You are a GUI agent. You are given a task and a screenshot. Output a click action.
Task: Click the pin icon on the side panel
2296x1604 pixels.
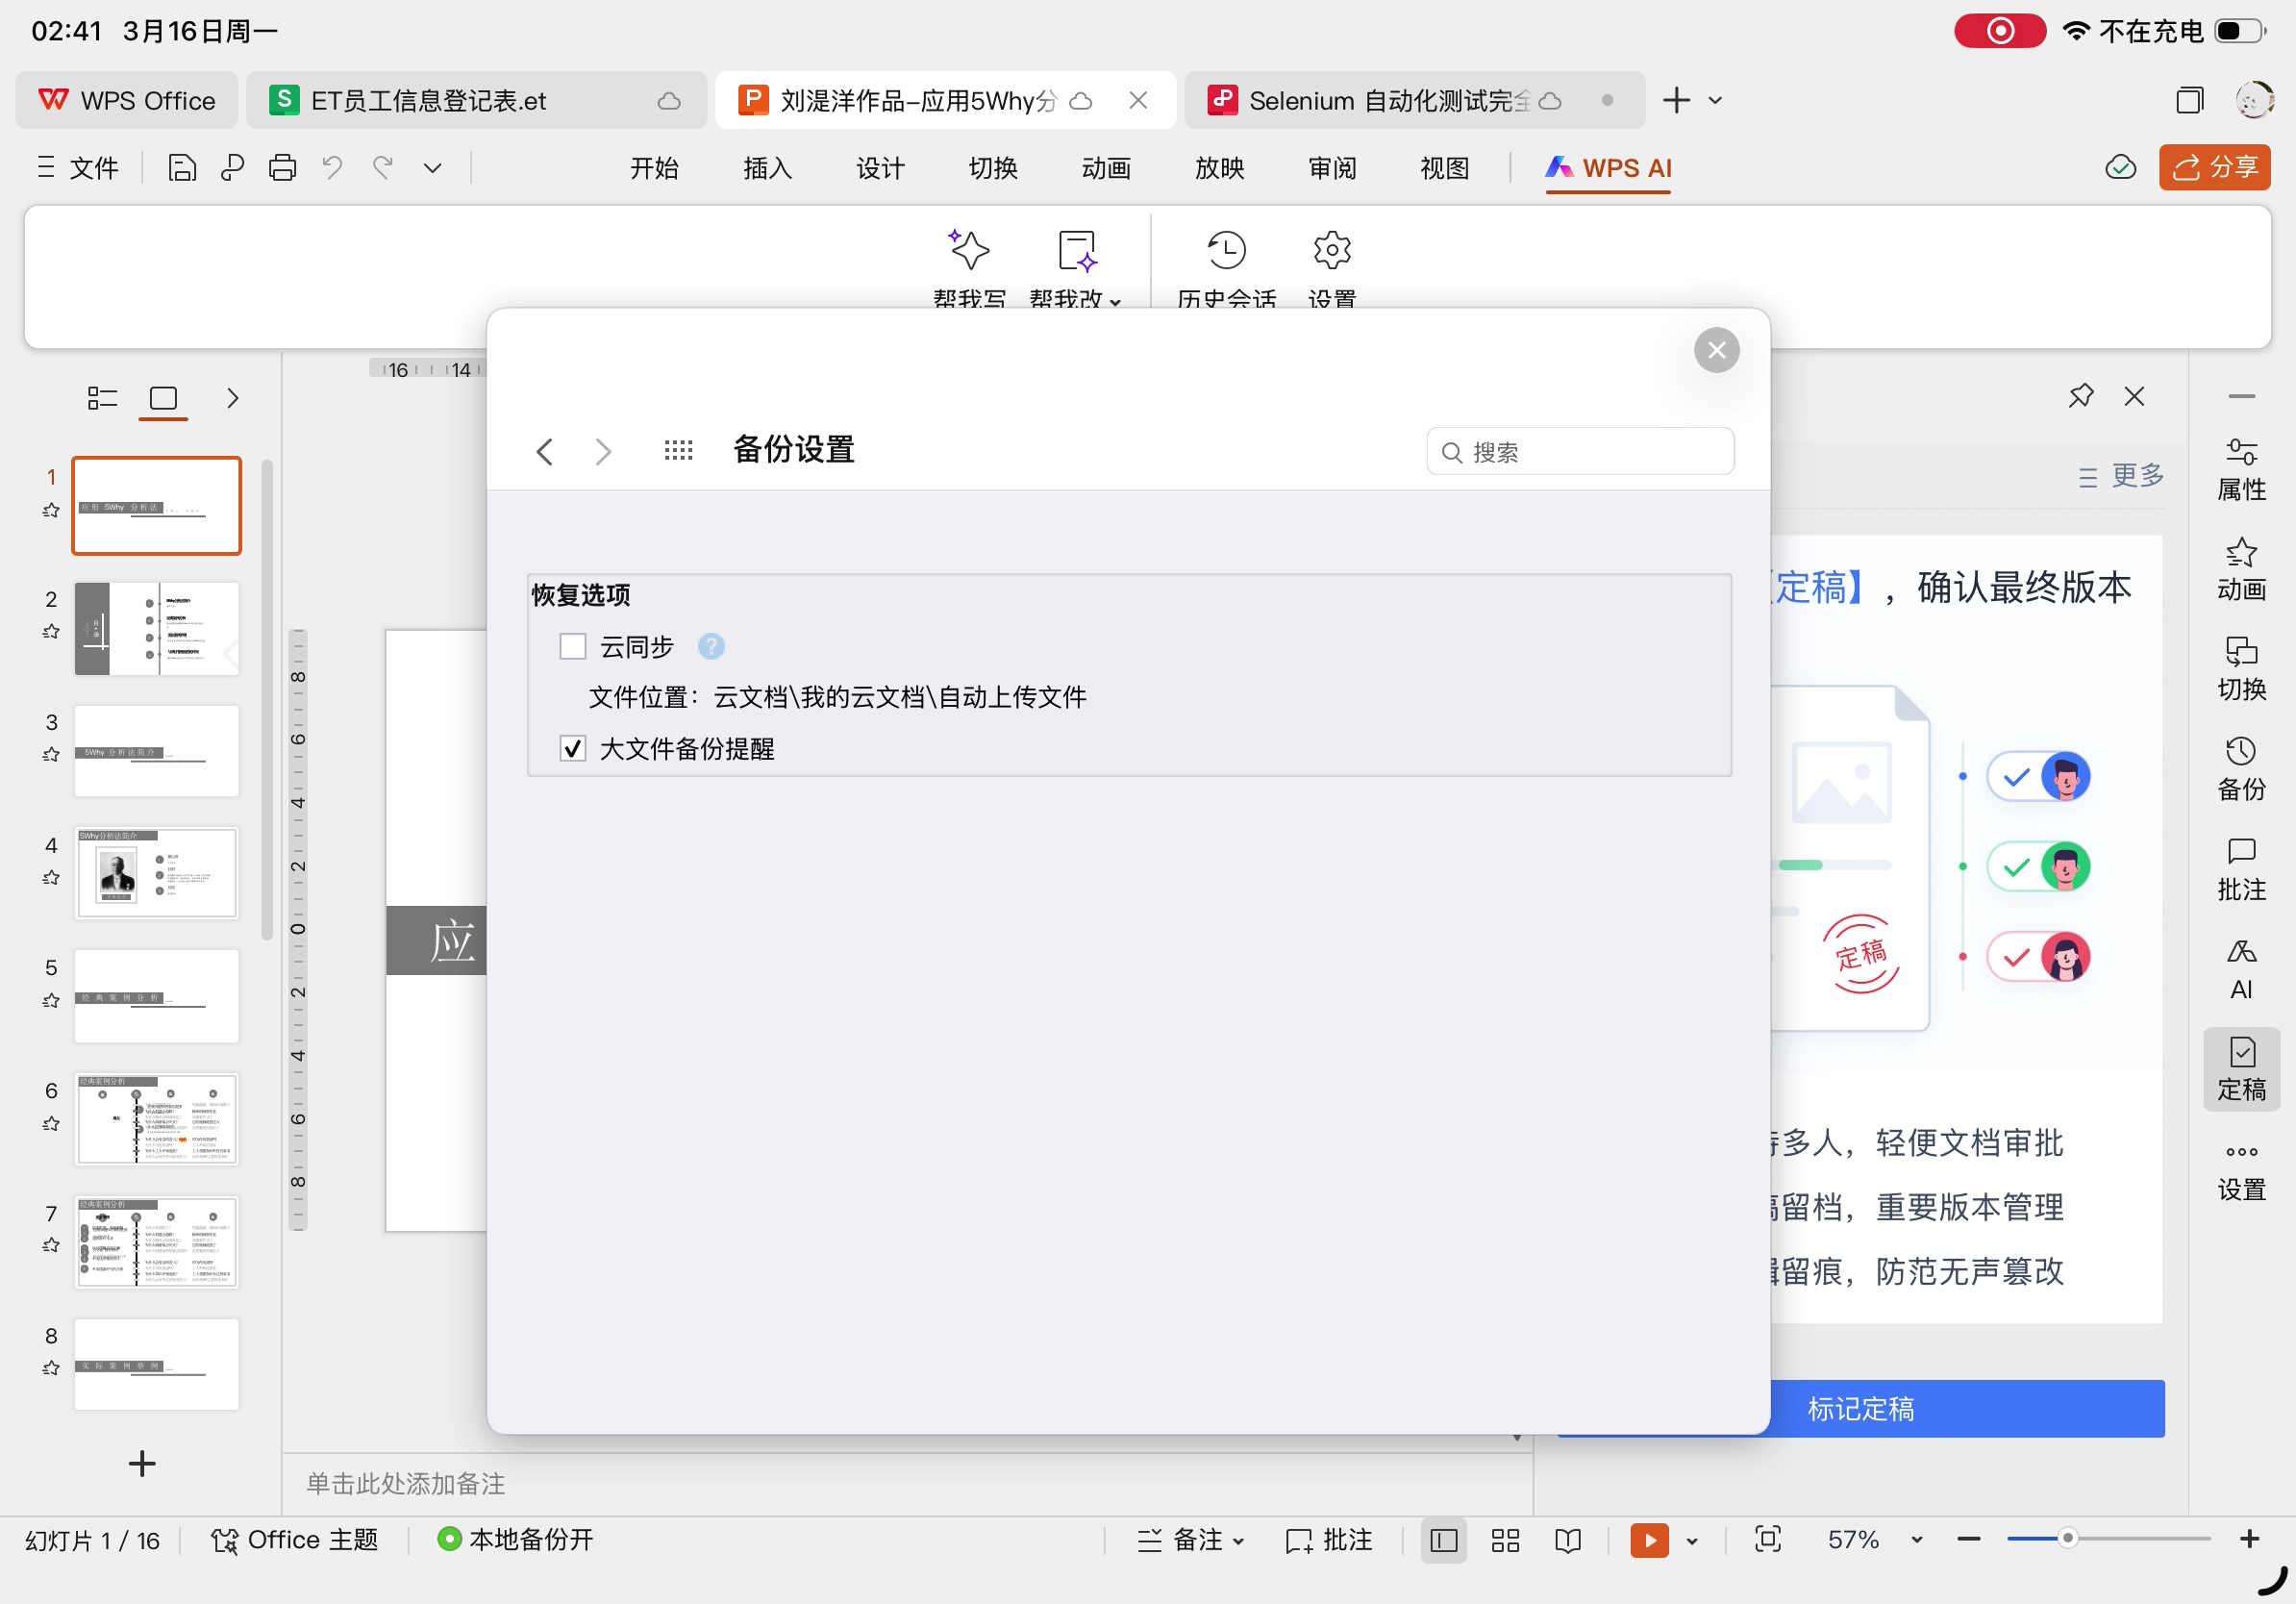(x=2080, y=396)
